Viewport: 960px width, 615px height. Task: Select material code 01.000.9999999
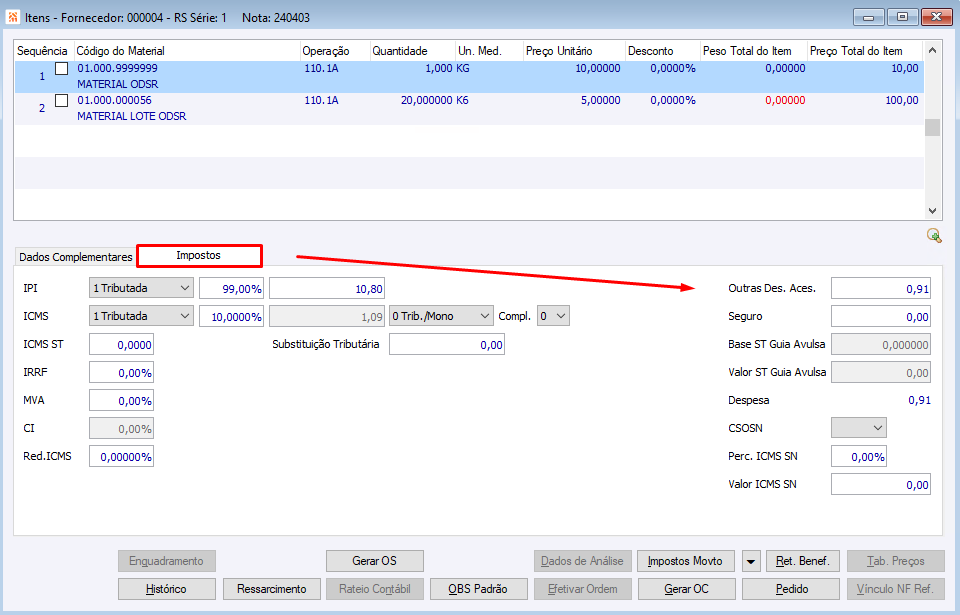pyautogui.click(x=118, y=68)
